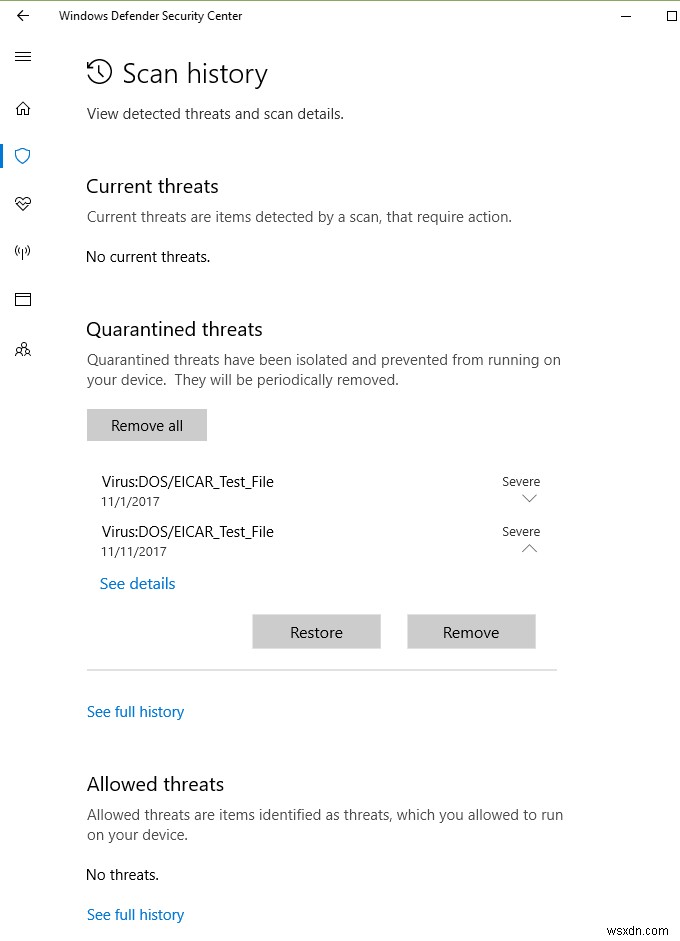Open Device performance & health via heart icon
Screen dimensions: 680x941
pos(22,204)
